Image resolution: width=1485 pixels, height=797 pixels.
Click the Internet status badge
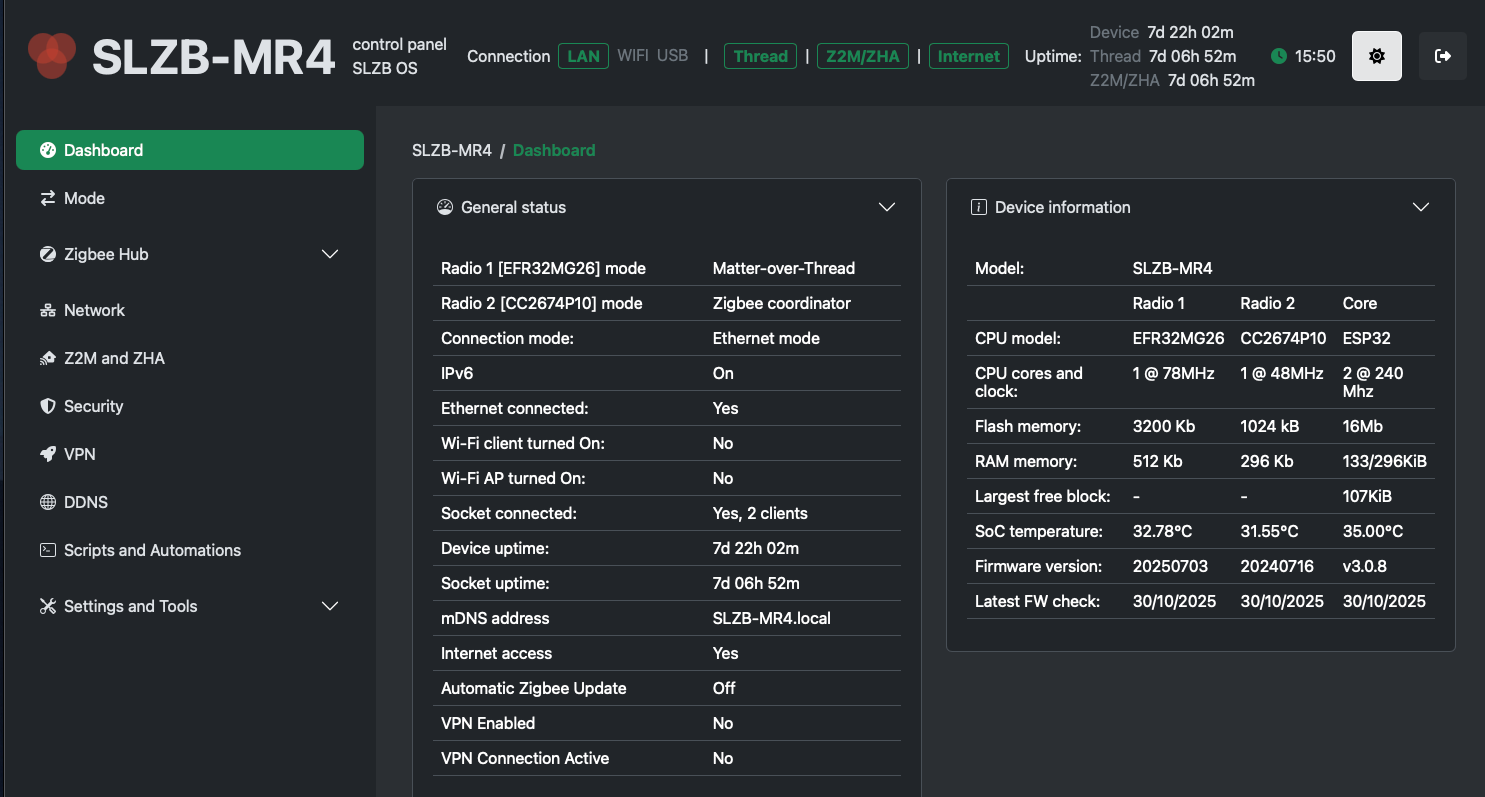pyautogui.click(x=968, y=56)
